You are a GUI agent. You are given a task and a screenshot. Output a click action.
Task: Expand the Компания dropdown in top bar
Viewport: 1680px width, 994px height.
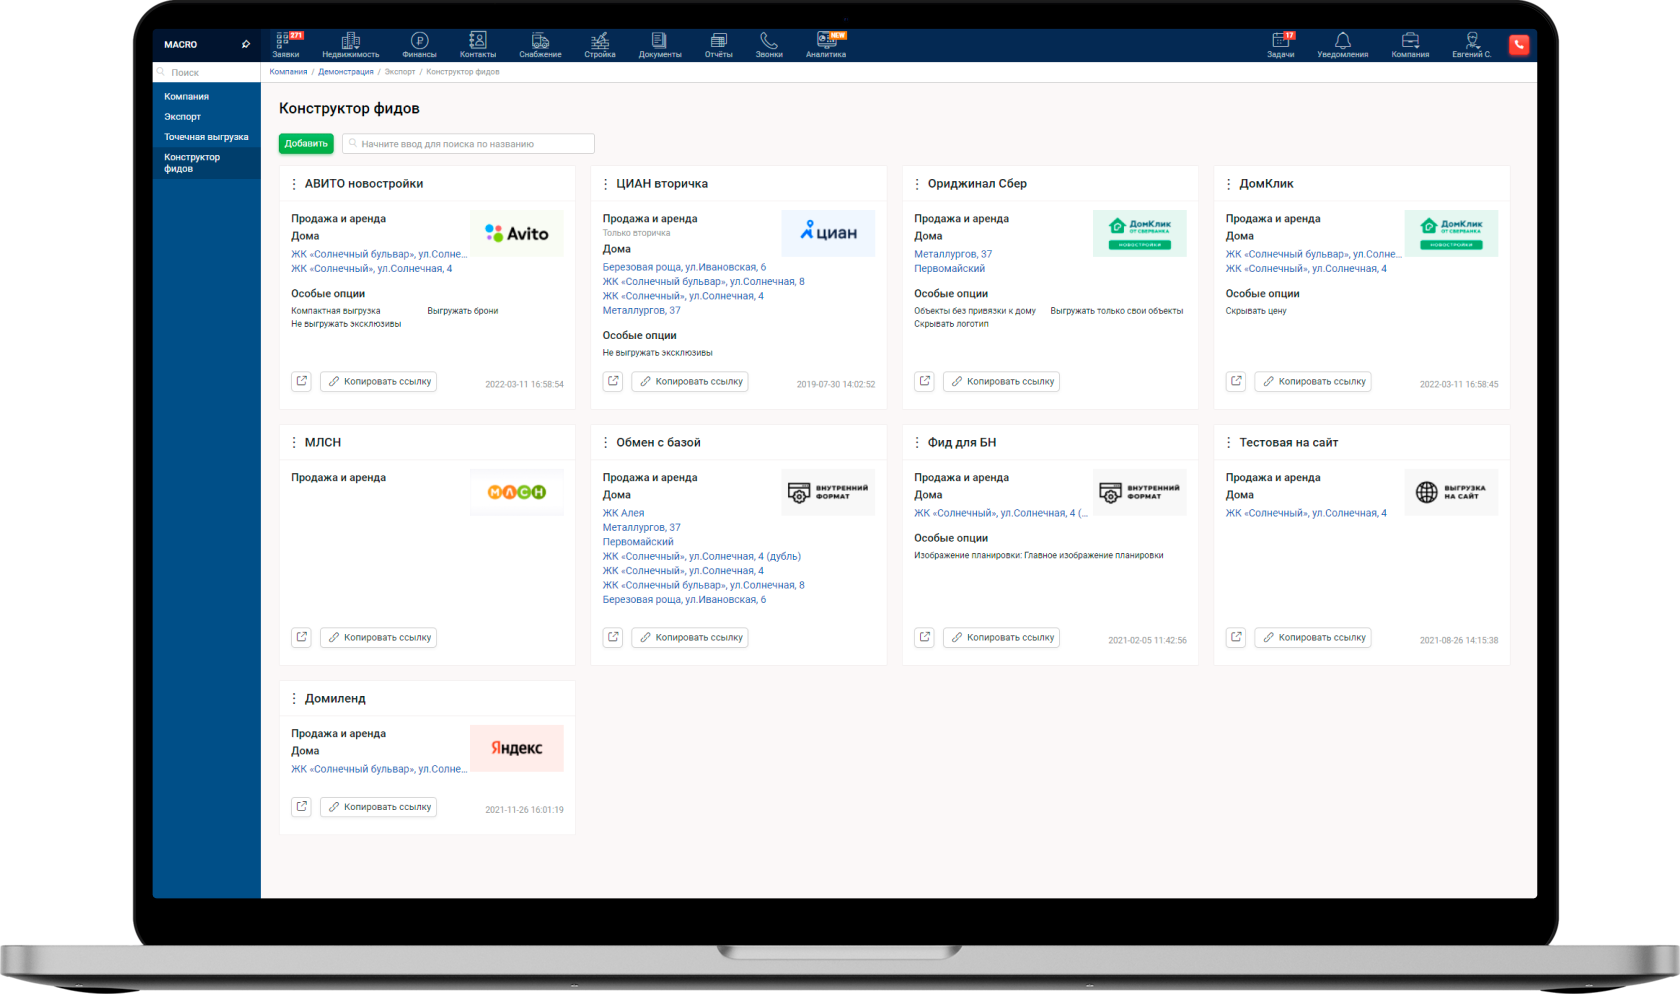[1410, 45]
